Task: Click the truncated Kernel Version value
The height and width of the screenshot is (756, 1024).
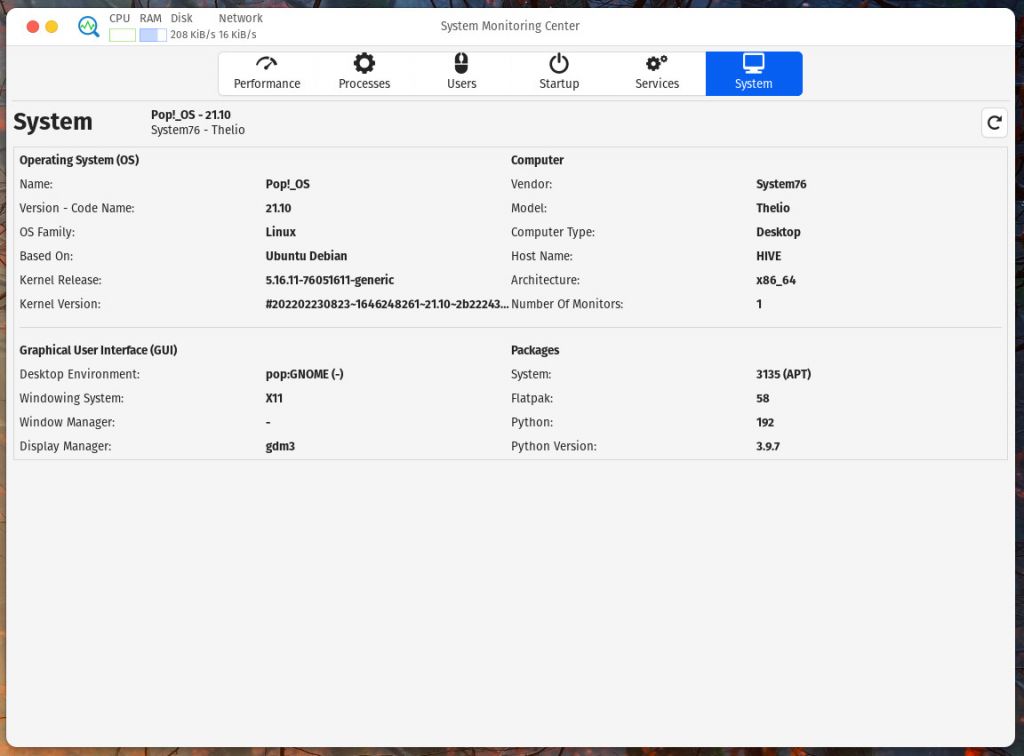Action: [x=385, y=304]
